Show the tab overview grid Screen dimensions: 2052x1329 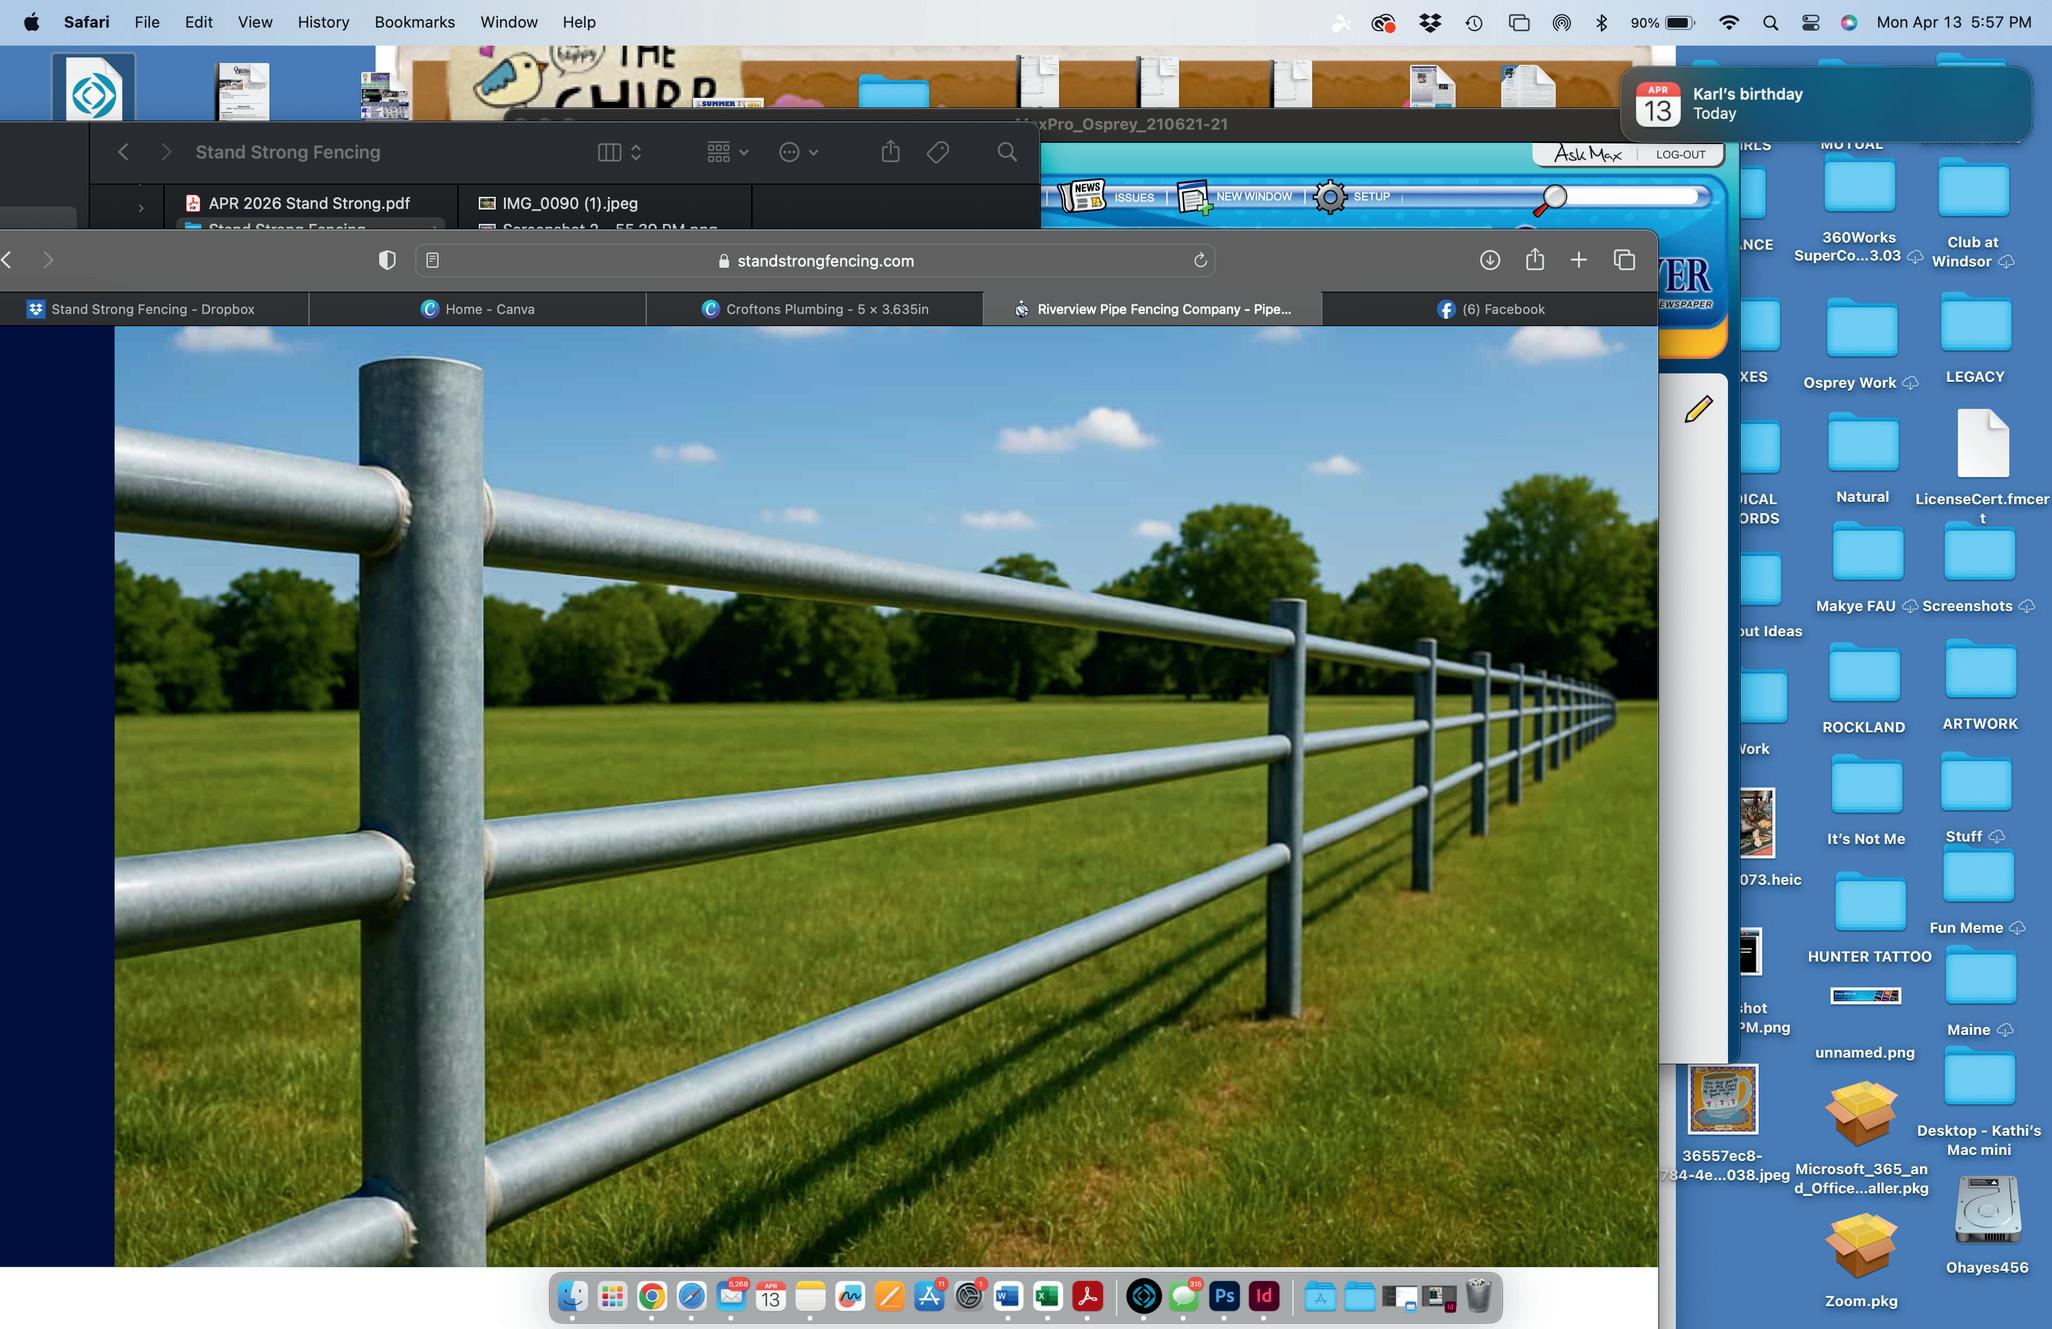[x=1624, y=260]
